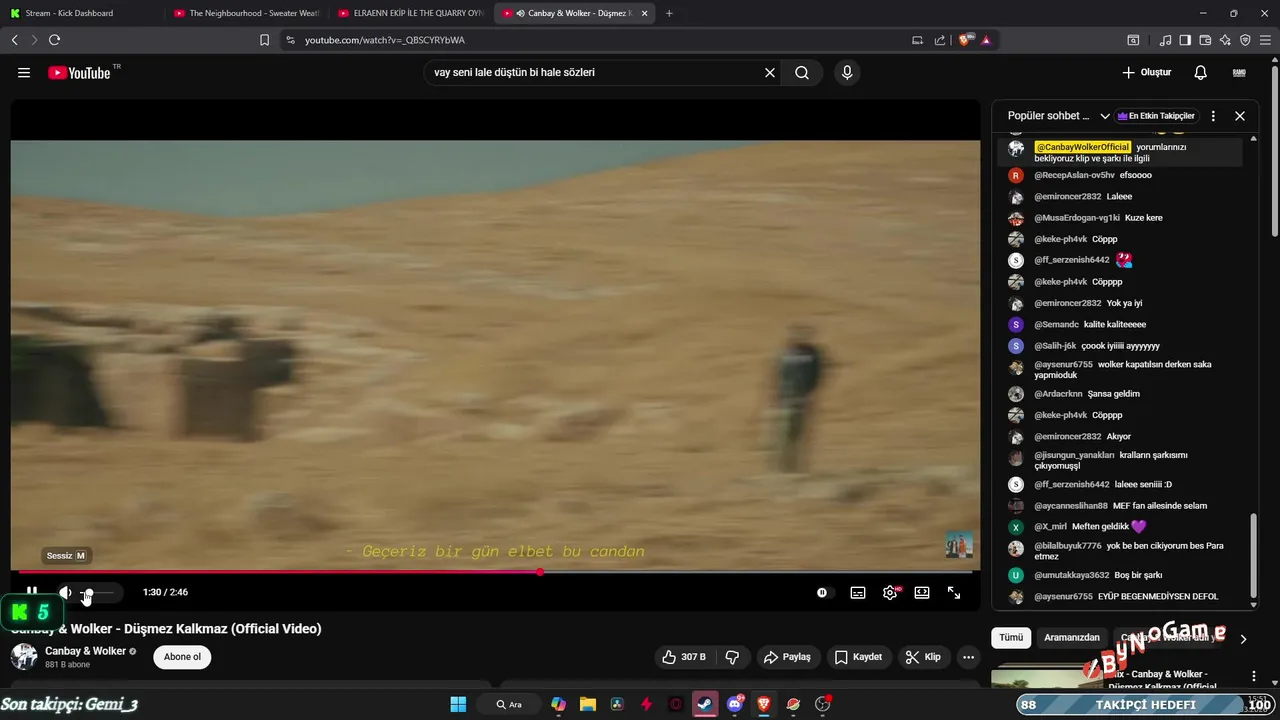The image size is (1280, 720).
Task: Open Brave VPN shield icon
Action: (1245, 40)
